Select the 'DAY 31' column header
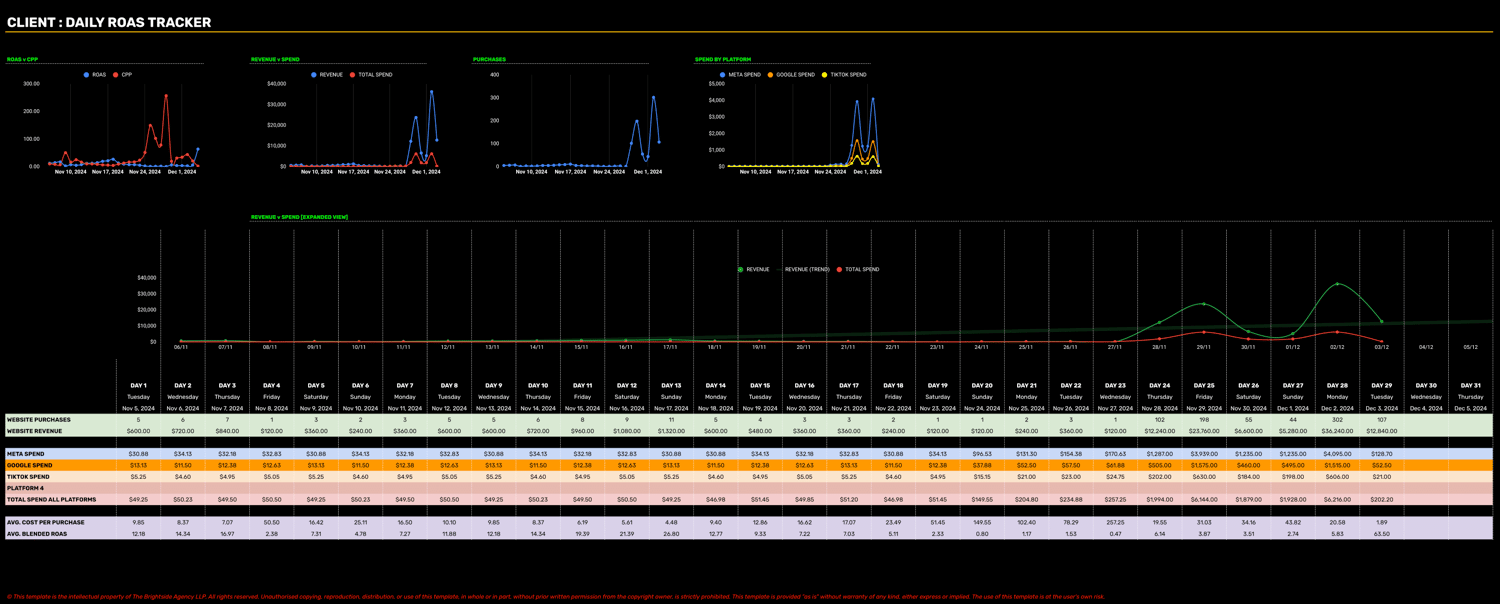Screen dimensions: 1500x604 click(1470, 385)
